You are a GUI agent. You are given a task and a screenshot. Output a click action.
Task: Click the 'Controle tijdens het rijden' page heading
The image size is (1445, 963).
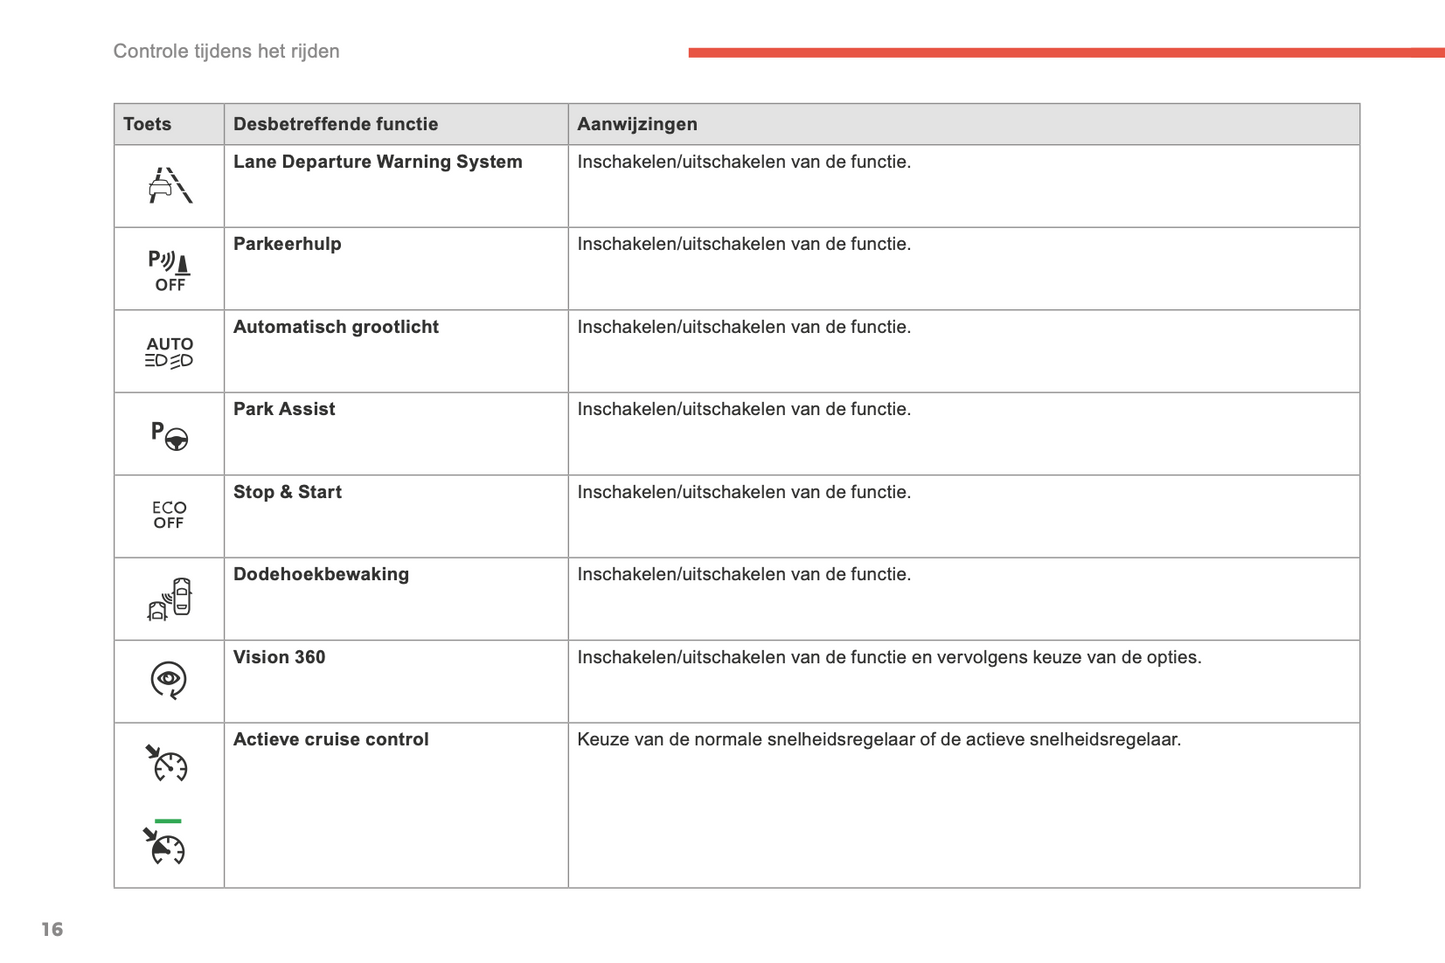226,51
